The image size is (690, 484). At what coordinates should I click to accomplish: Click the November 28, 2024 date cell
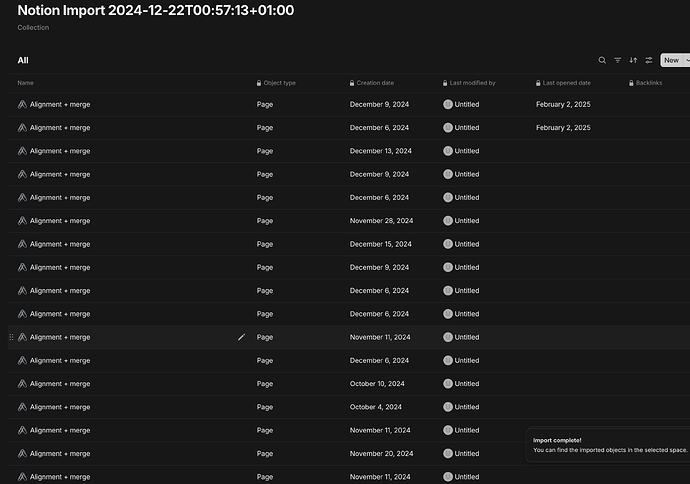[382, 221]
